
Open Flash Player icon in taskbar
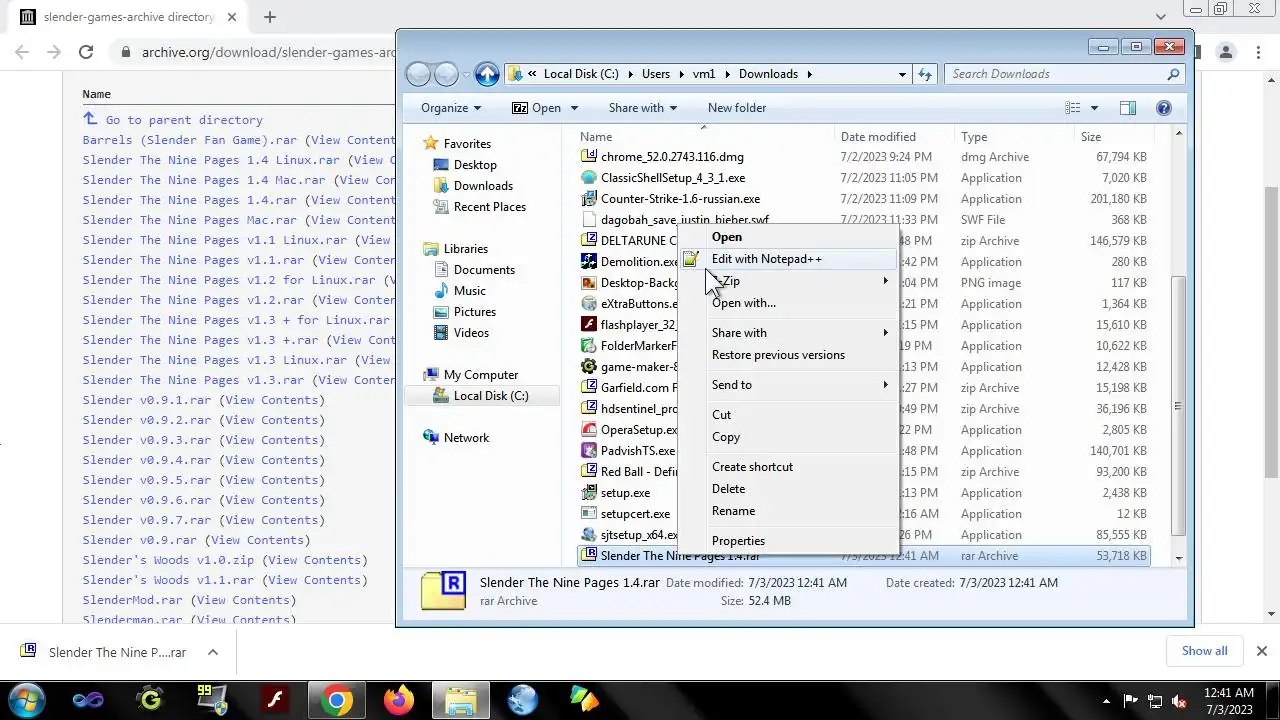pyautogui.click(x=274, y=700)
